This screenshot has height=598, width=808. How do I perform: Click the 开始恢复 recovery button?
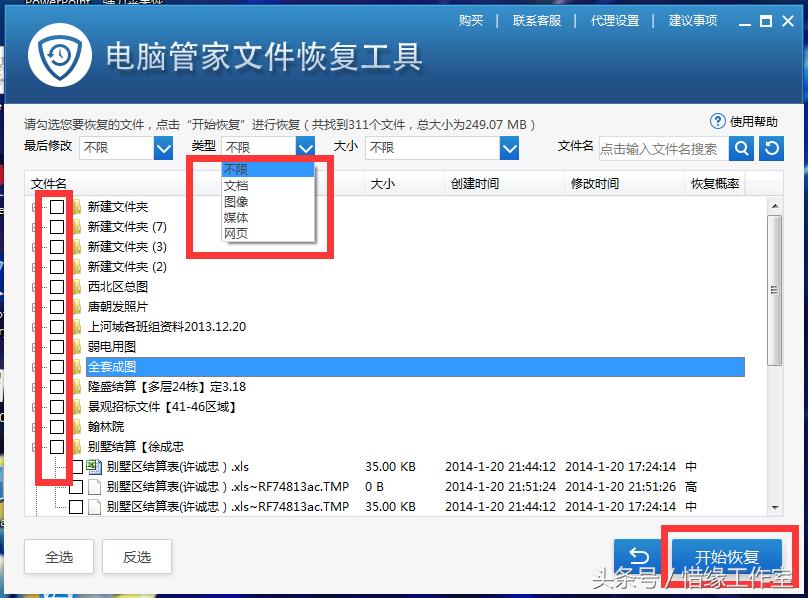tap(729, 556)
